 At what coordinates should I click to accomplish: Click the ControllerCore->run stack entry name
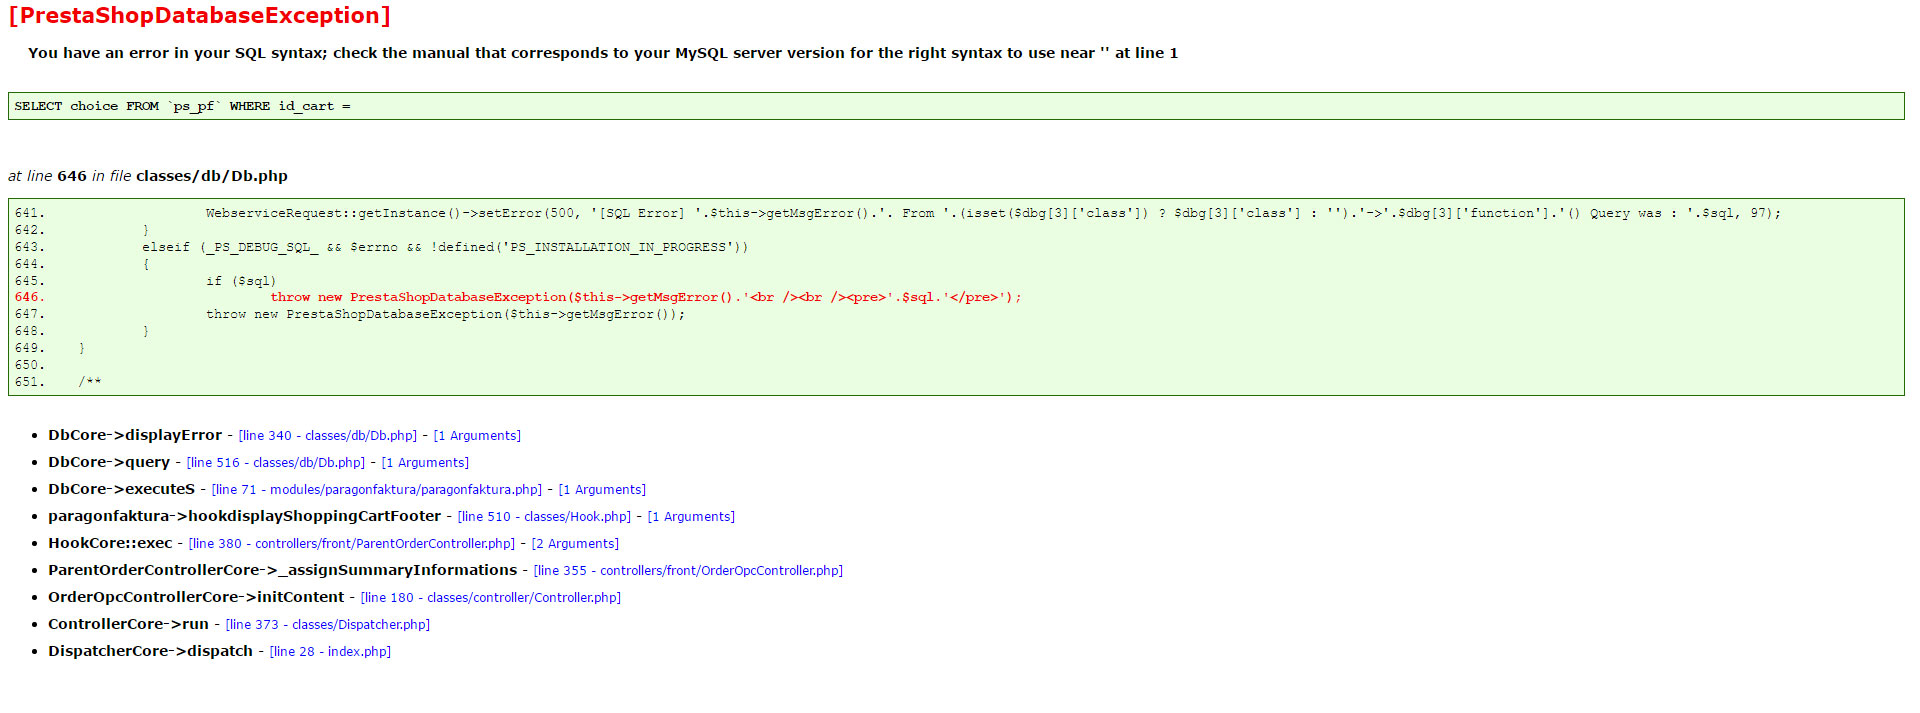129,625
